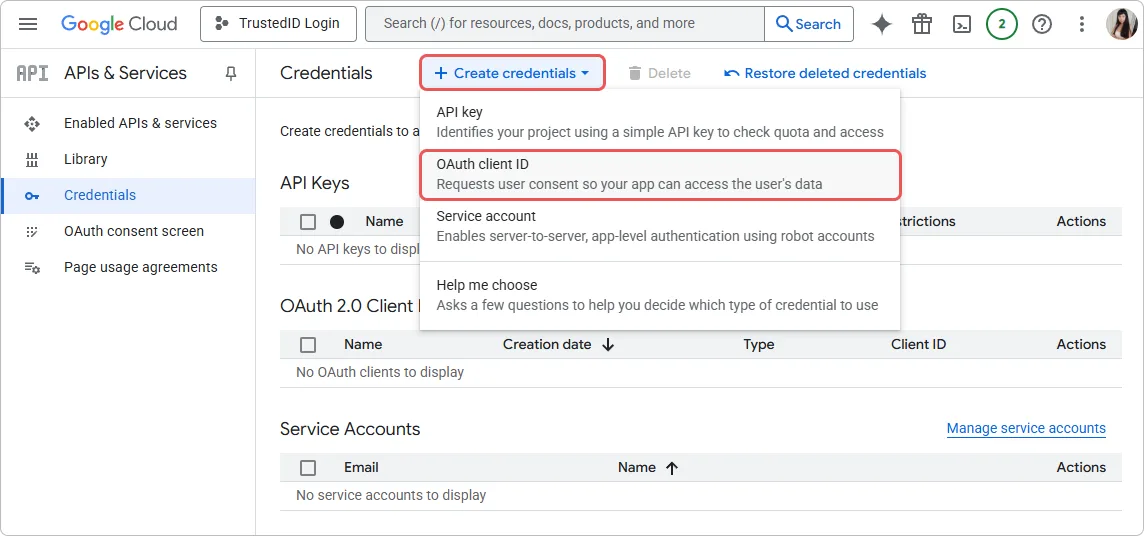This screenshot has width=1144, height=536.
Task: Open the help question mark icon
Action: coord(1042,24)
